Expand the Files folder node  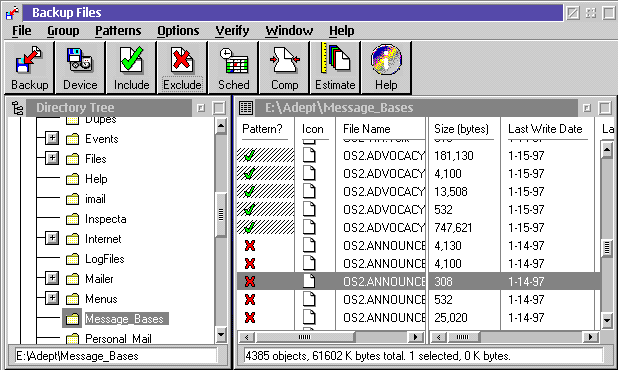pos(52,158)
